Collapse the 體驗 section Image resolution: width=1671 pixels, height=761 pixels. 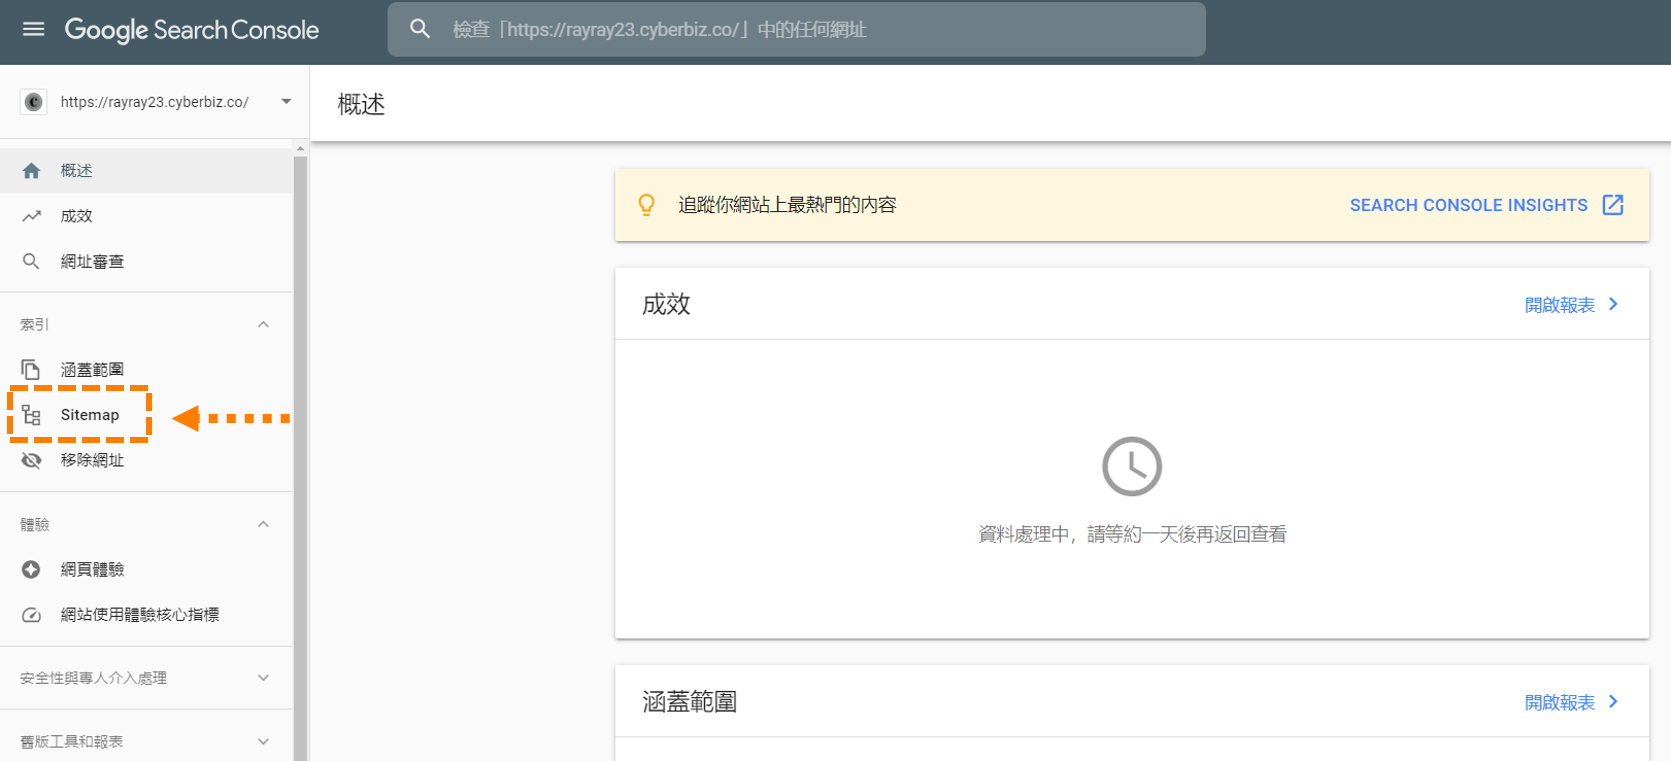coord(263,524)
